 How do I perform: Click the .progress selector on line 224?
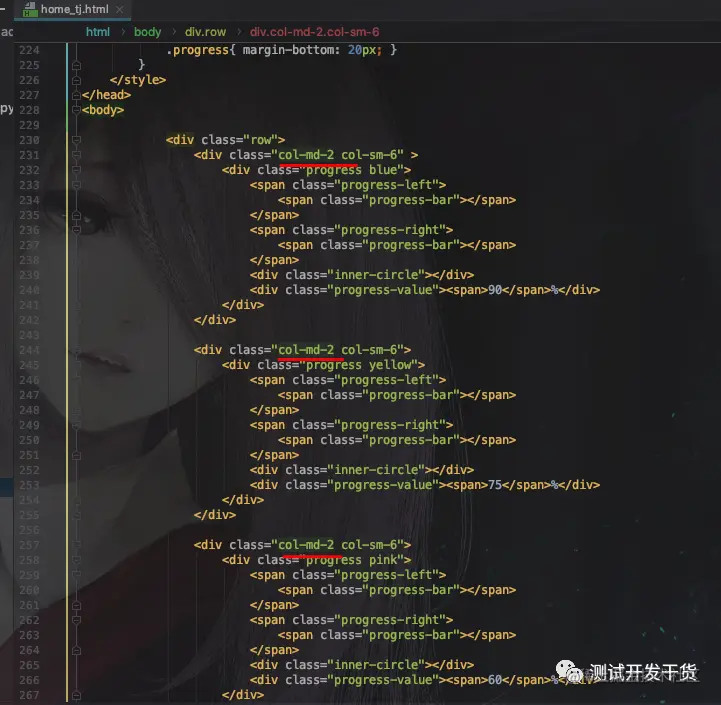click(x=197, y=50)
